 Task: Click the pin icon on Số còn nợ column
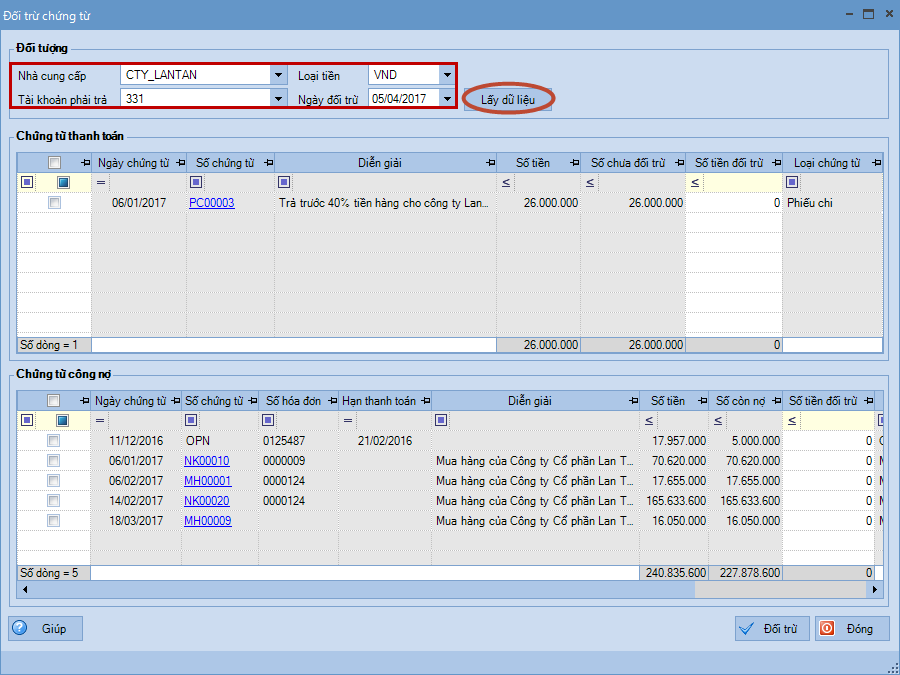[x=774, y=401]
